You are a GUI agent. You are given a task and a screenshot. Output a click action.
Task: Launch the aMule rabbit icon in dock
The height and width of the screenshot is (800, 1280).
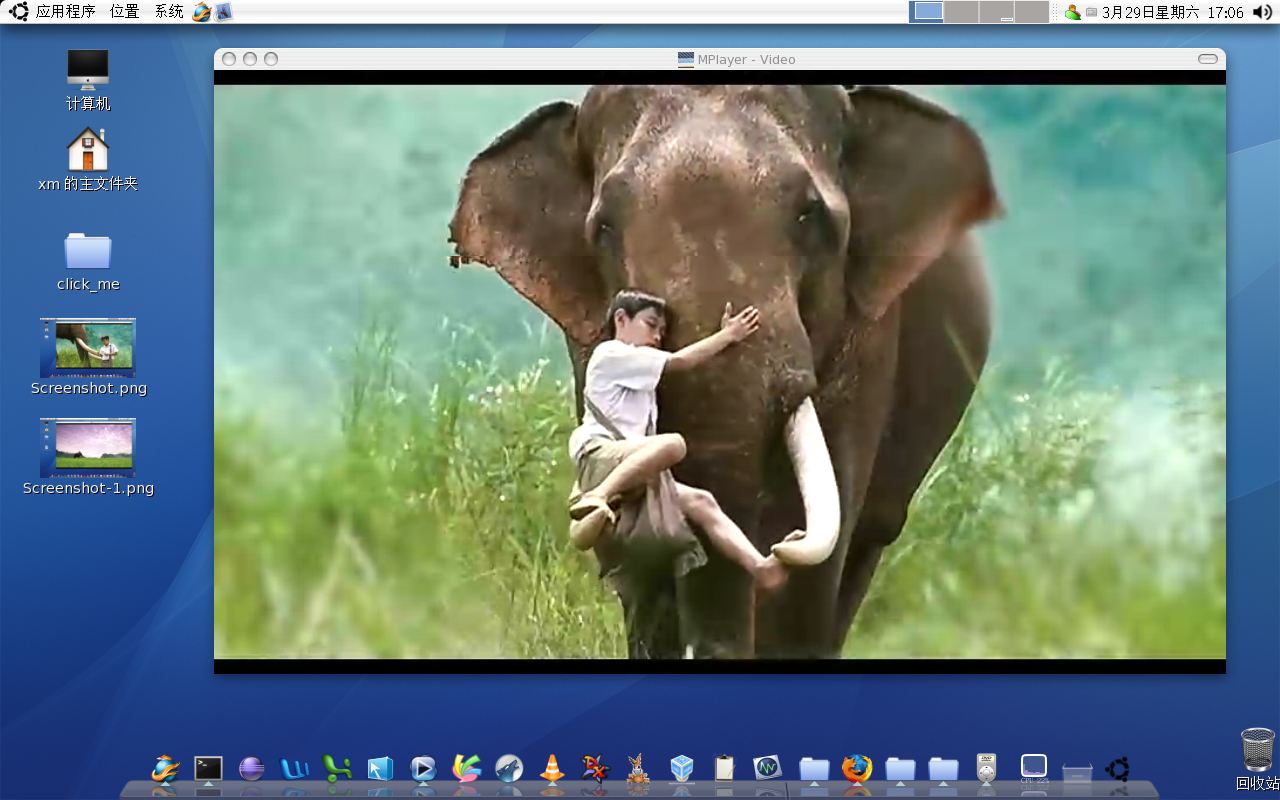click(x=638, y=768)
